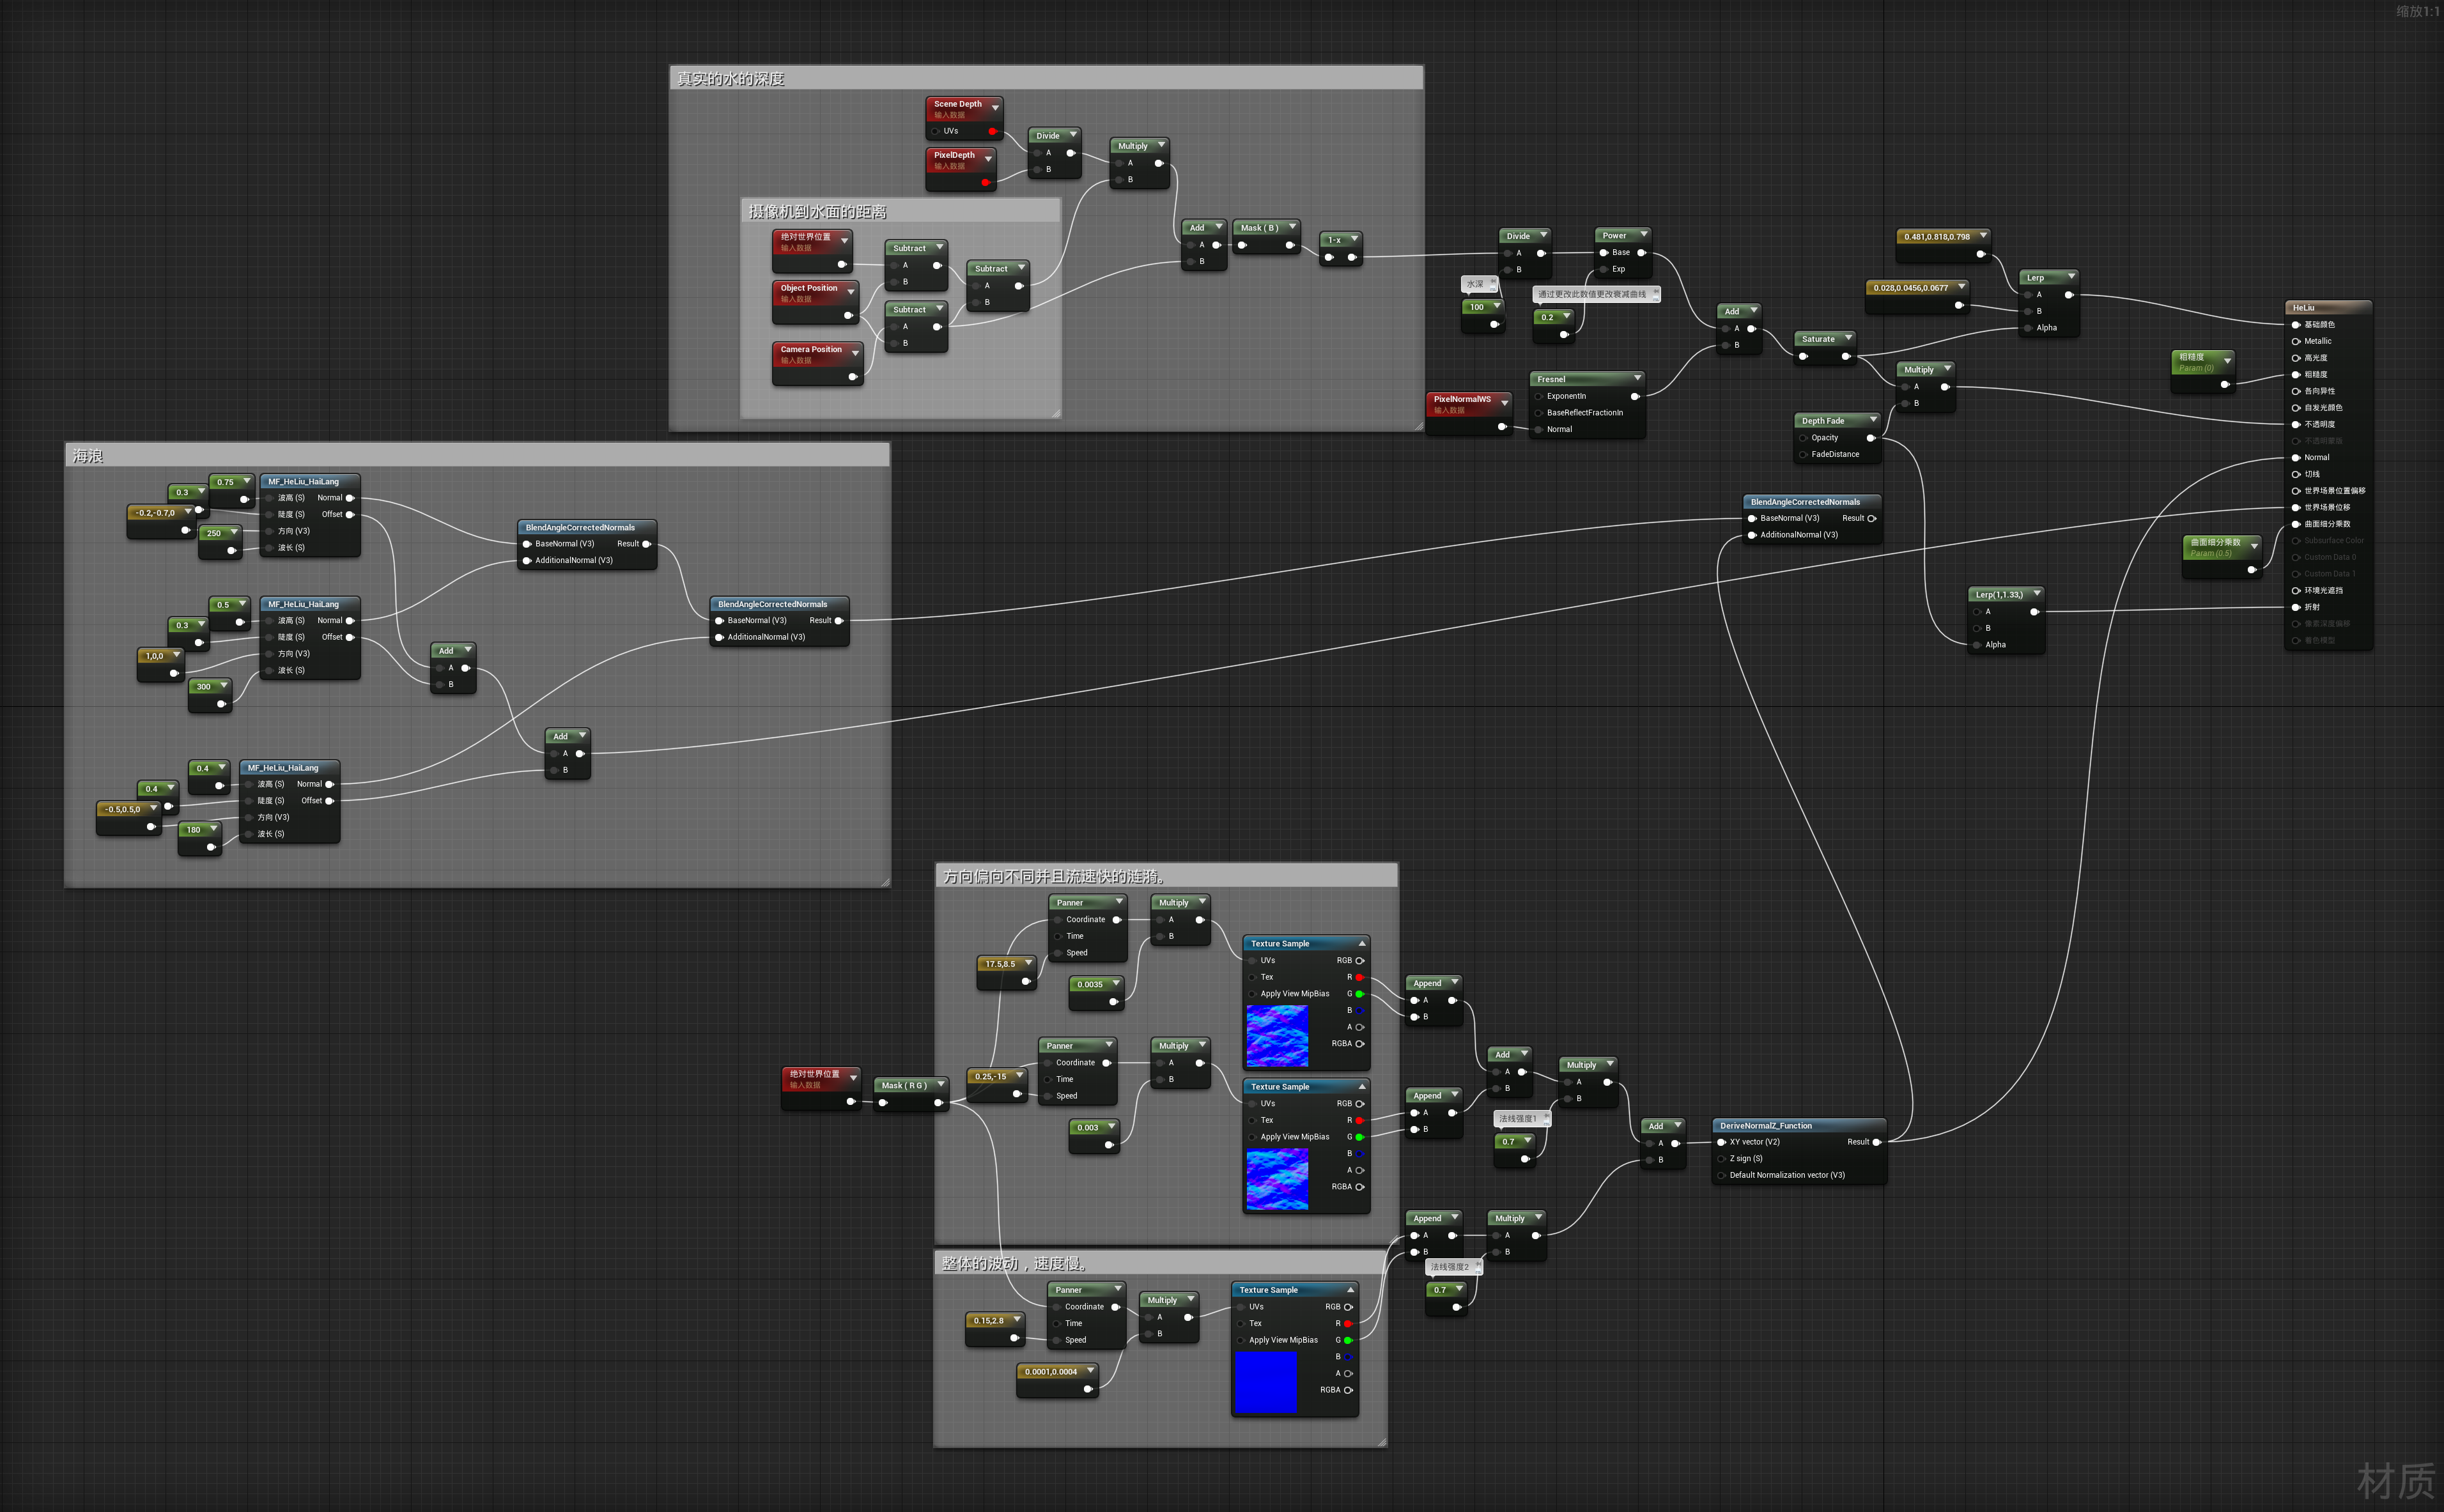Click the FadeDistance input pin on Depth Fade
Image resolution: width=2444 pixels, height=1512 pixels.
[1803, 455]
